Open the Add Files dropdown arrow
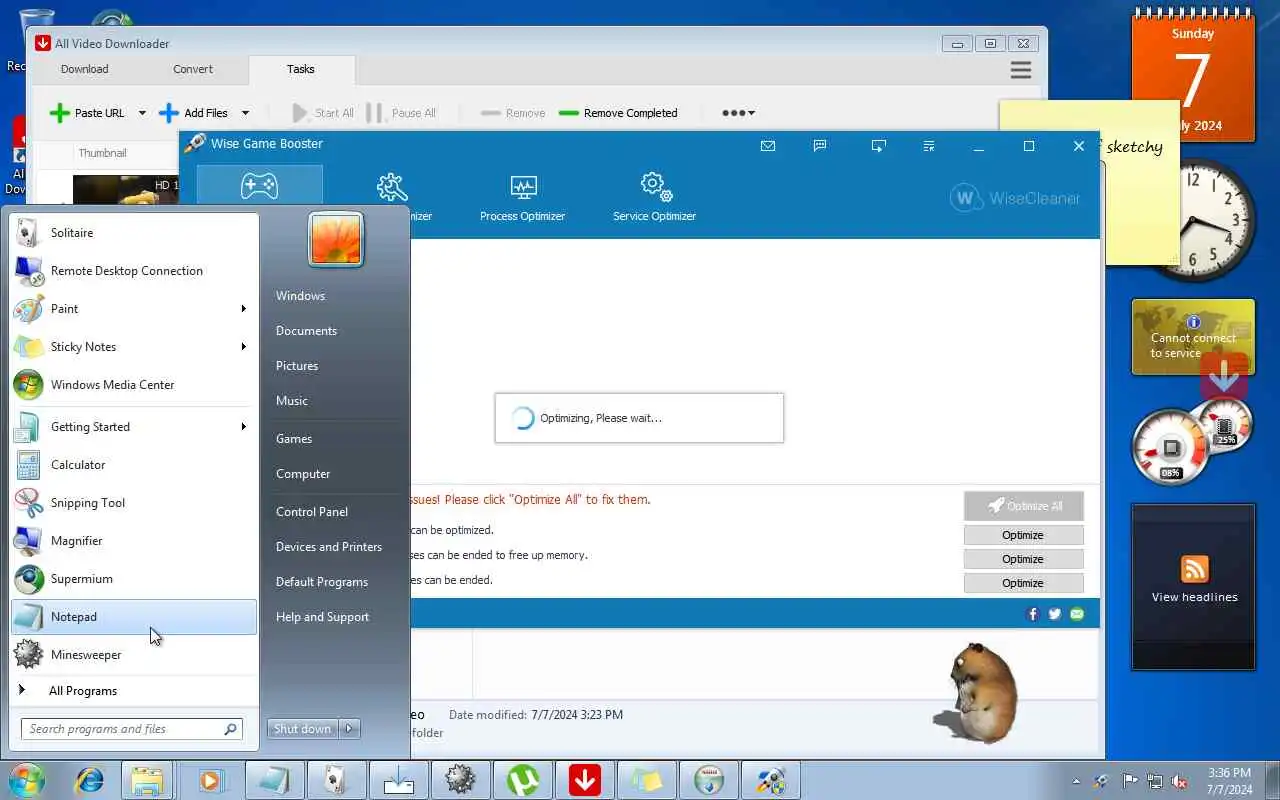Image resolution: width=1280 pixels, height=800 pixels. click(x=245, y=113)
